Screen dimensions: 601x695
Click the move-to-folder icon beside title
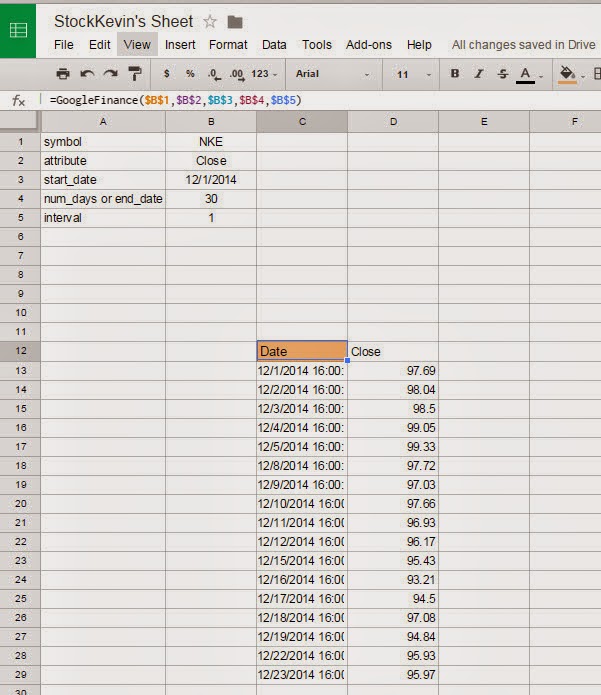tap(235, 21)
